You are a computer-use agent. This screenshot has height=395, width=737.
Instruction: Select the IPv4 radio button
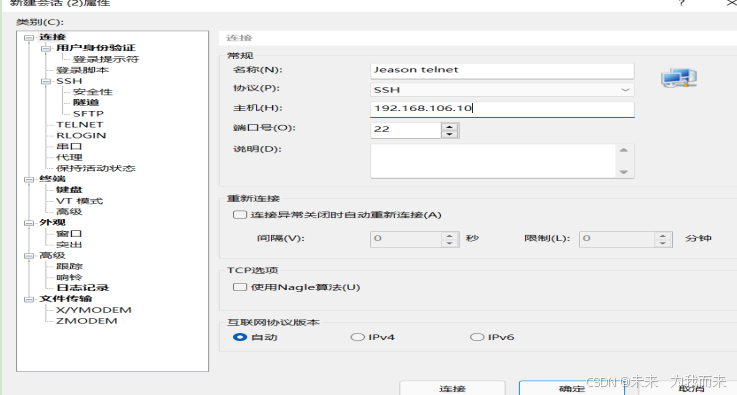(358, 337)
